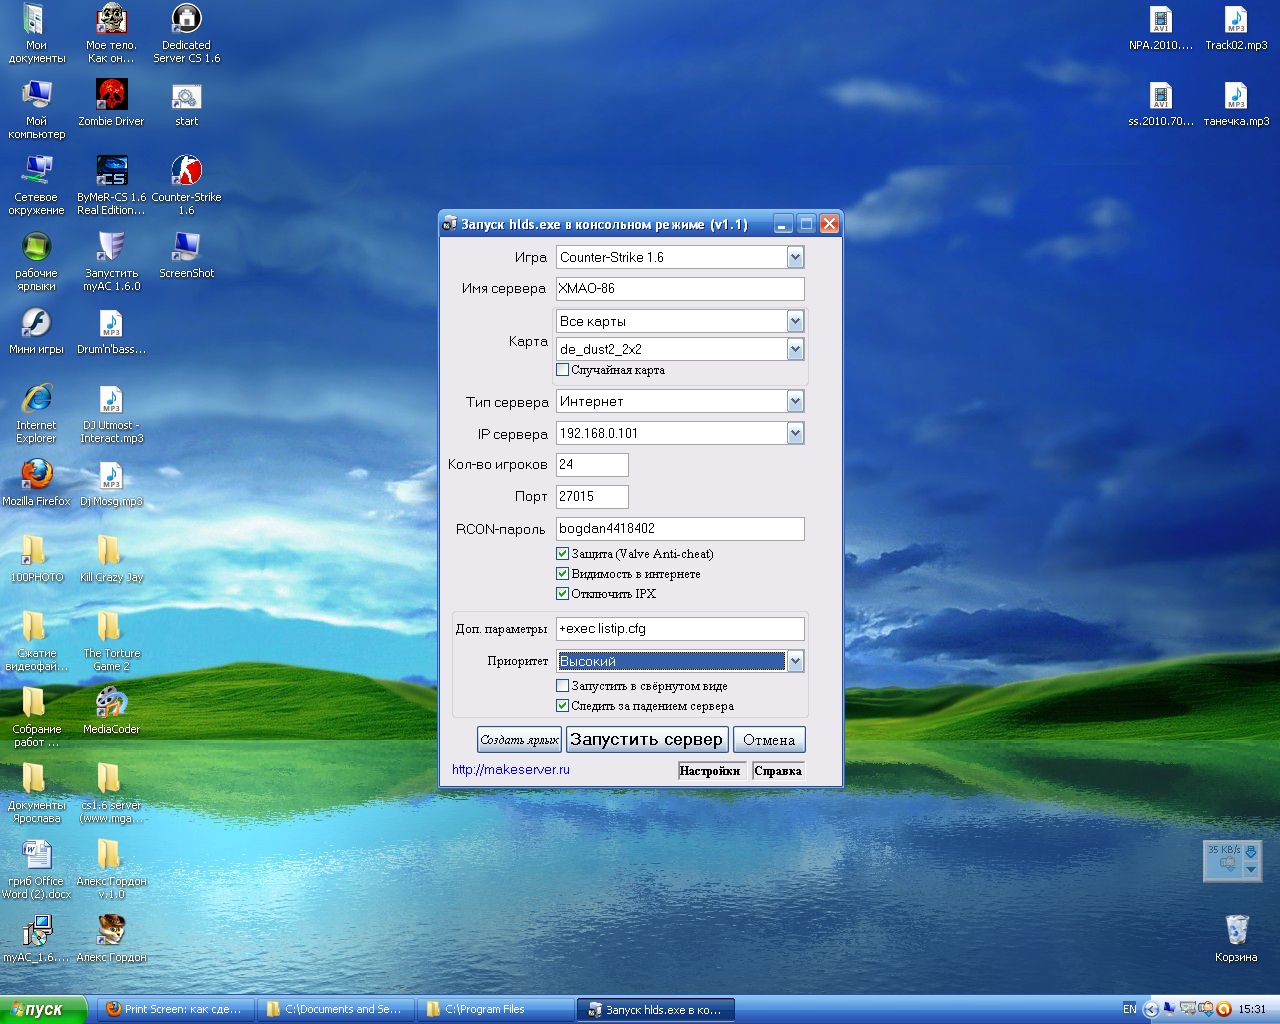Open Настройки in the hlds launcher
Image resolution: width=1280 pixels, height=1024 pixels.
710,771
